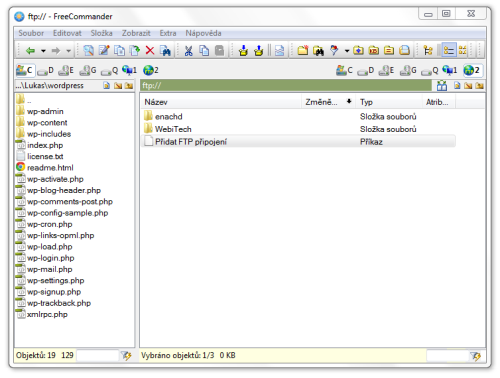
Task: Click the FTP connections icon beside address bar
Action: [442, 86]
